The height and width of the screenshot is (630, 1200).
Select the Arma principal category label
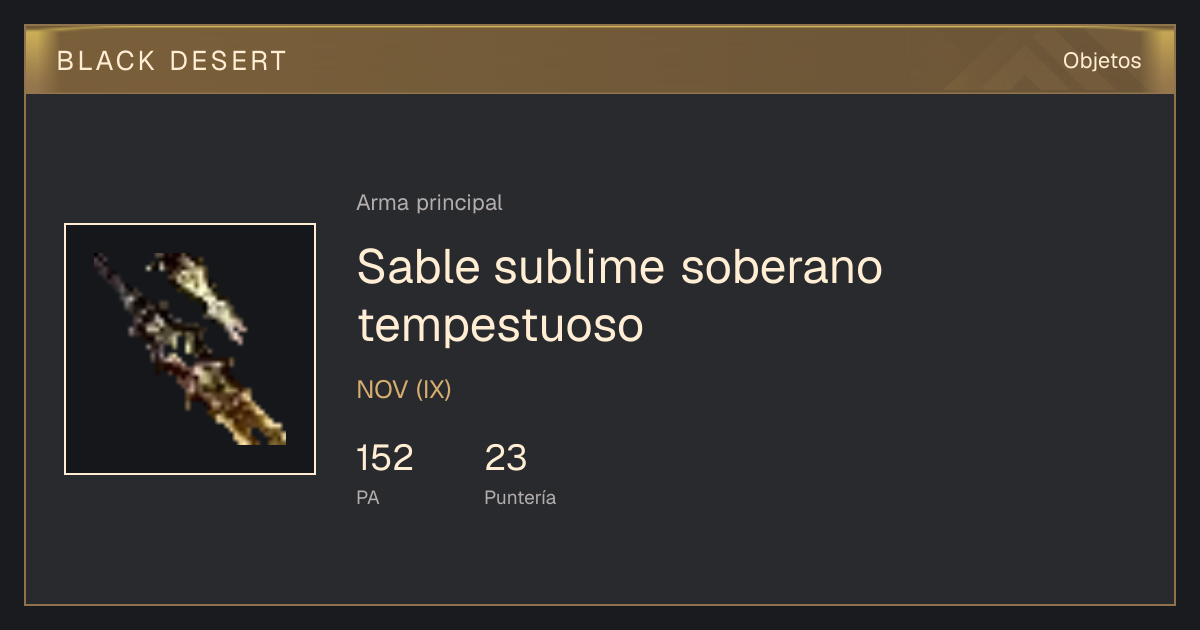[x=429, y=203]
